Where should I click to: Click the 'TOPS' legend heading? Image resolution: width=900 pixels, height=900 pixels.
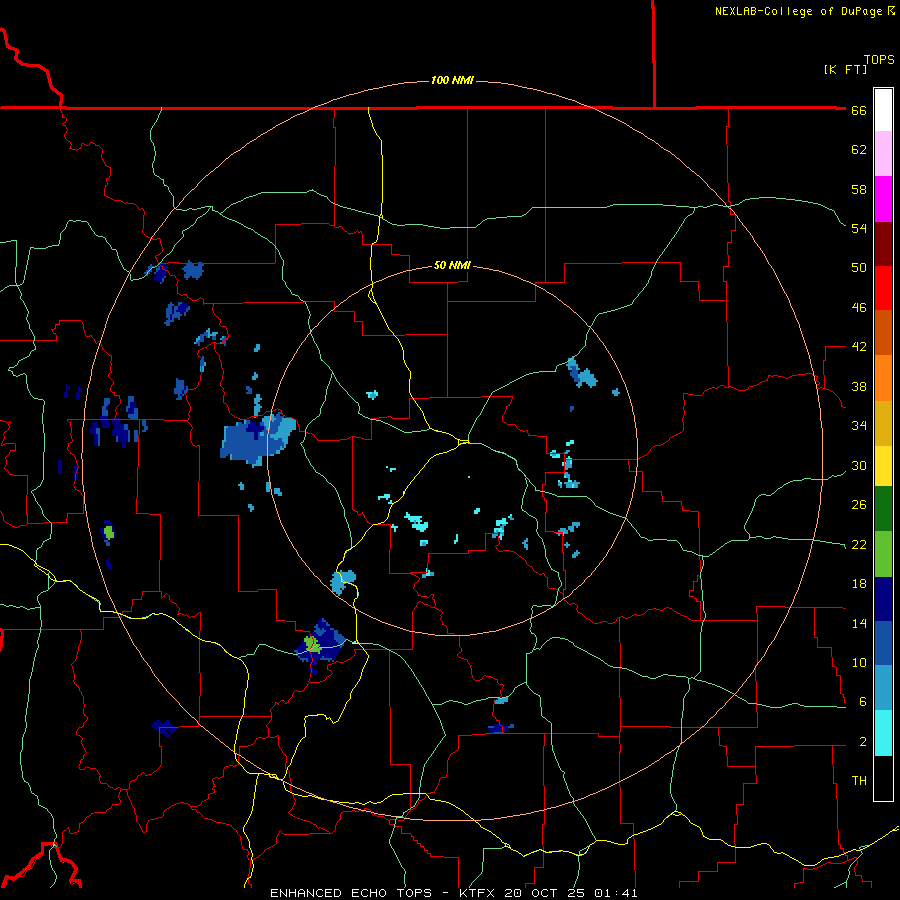point(879,59)
